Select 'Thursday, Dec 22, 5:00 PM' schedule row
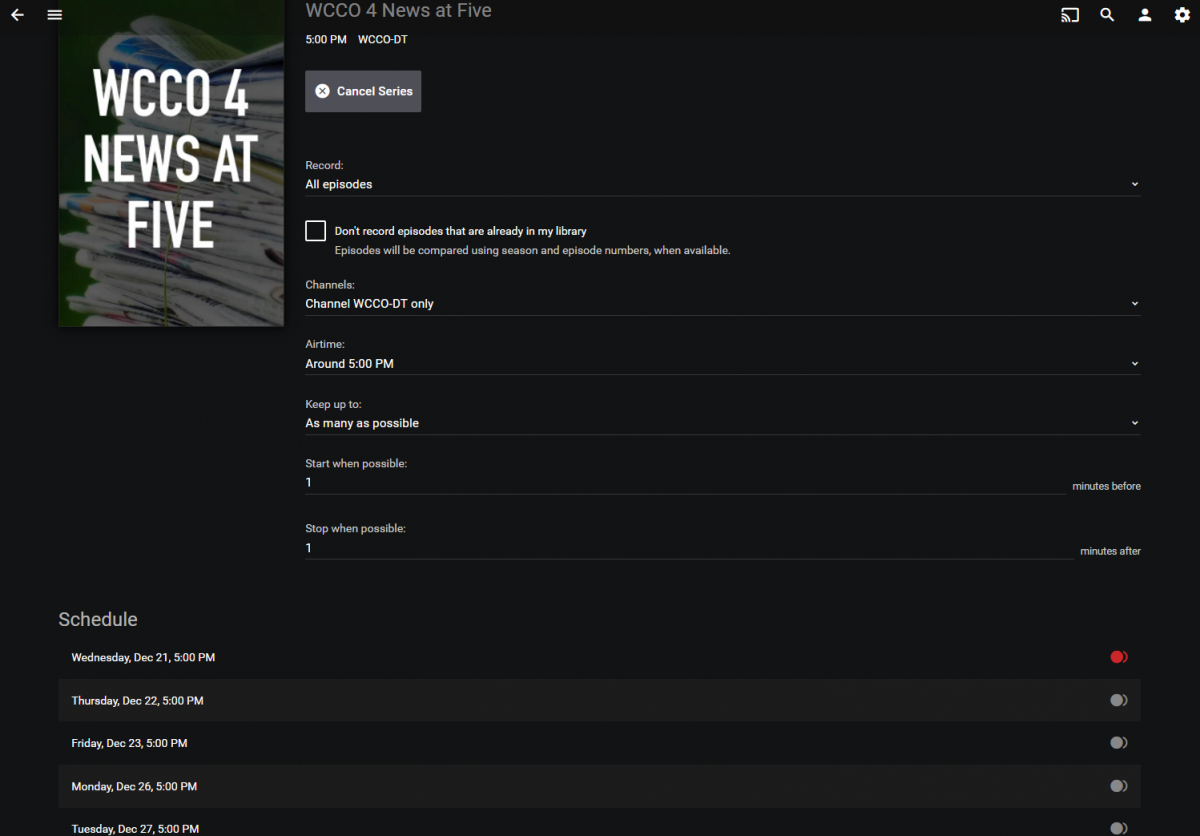Image resolution: width=1200 pixels, height=836 pixels. point(599,700)
